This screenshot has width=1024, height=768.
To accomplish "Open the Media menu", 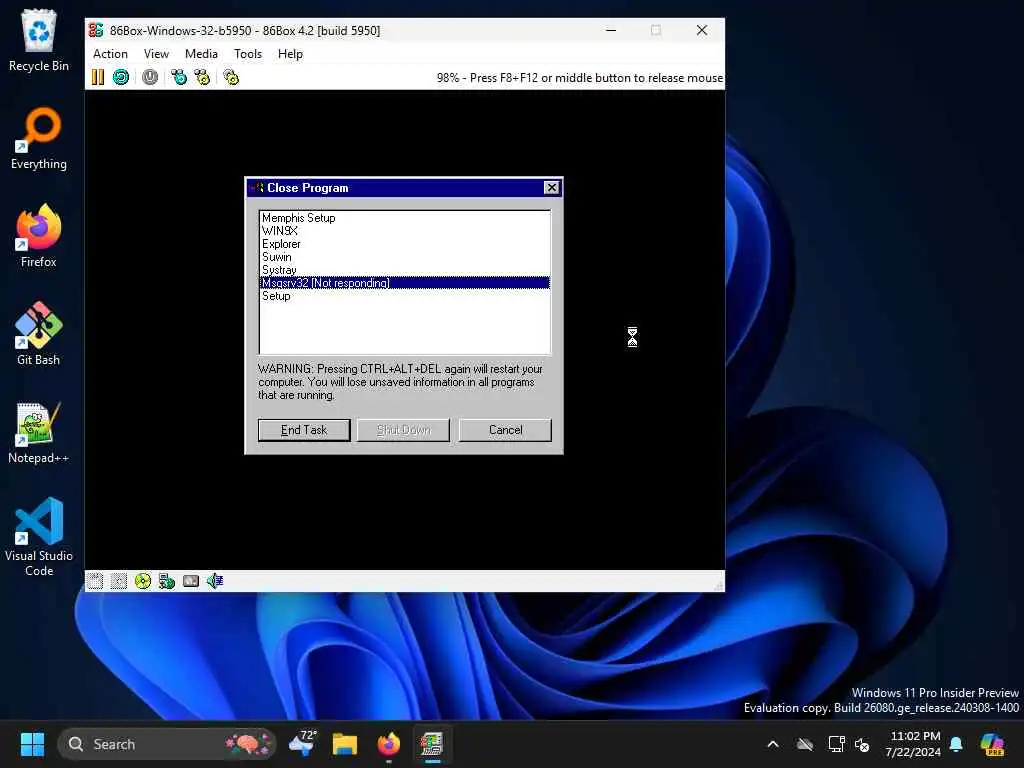I will click(x=201, y=54).
